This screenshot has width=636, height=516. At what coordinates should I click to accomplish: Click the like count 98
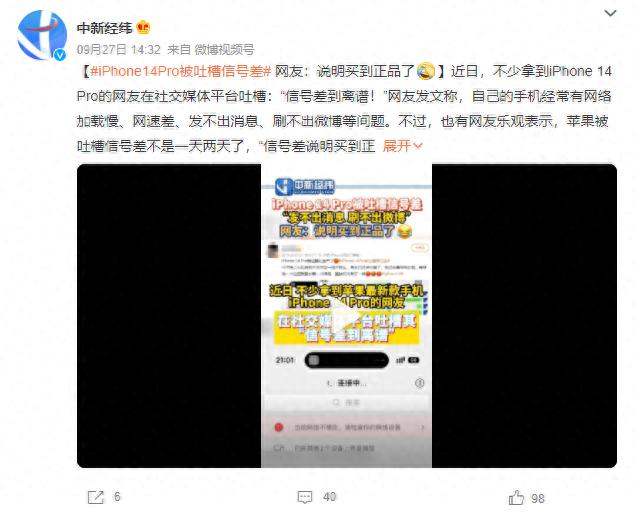538,498
